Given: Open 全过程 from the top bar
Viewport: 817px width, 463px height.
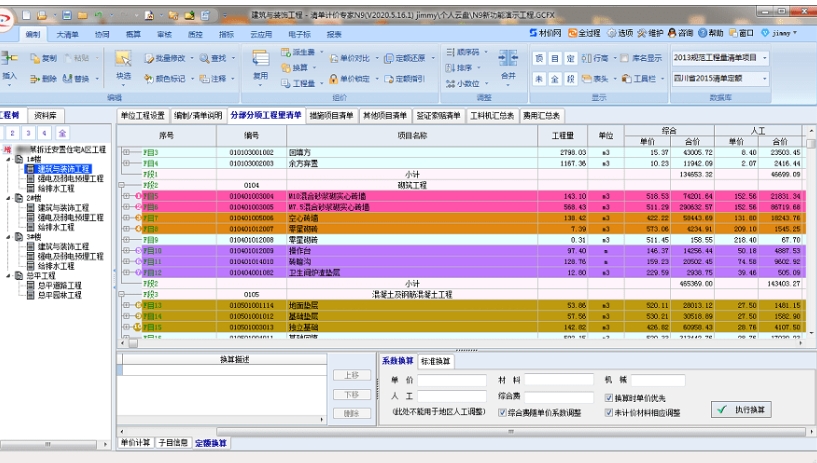Looking at the screenshot, I should tap(584, 33).
